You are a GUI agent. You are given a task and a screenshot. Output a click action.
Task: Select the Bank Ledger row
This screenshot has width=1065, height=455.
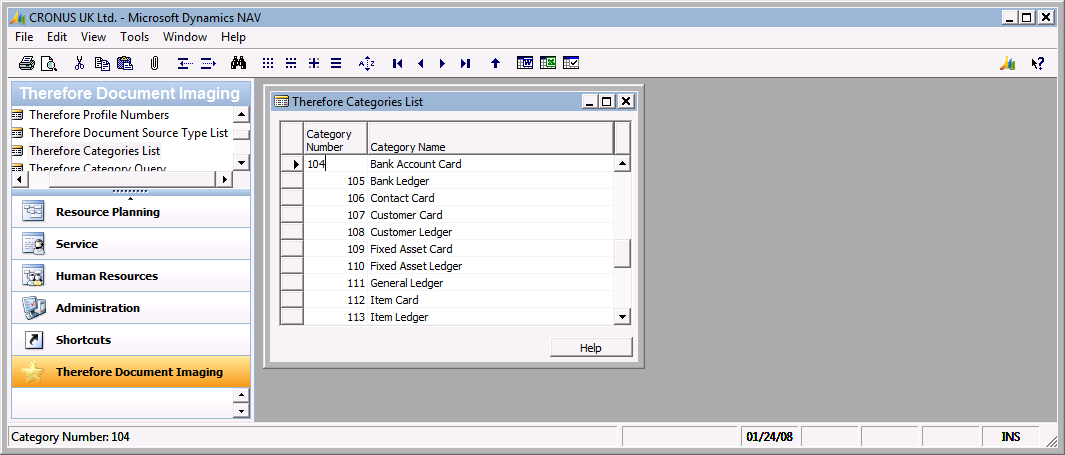458,181
